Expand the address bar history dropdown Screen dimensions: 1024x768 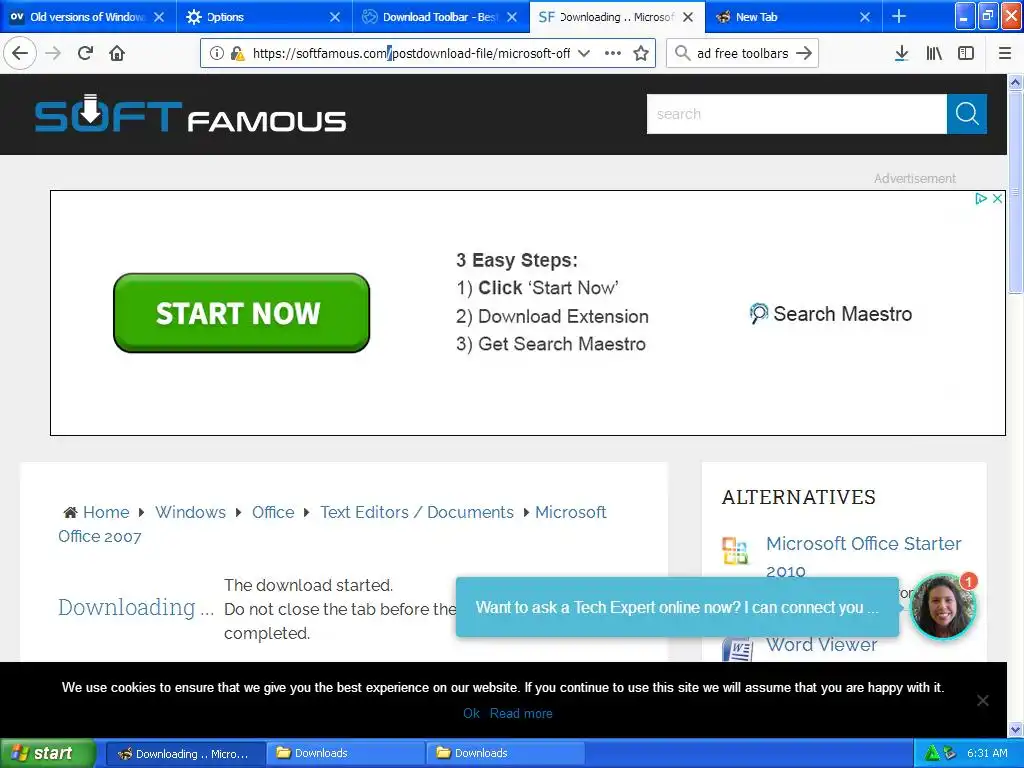point(584,53)
